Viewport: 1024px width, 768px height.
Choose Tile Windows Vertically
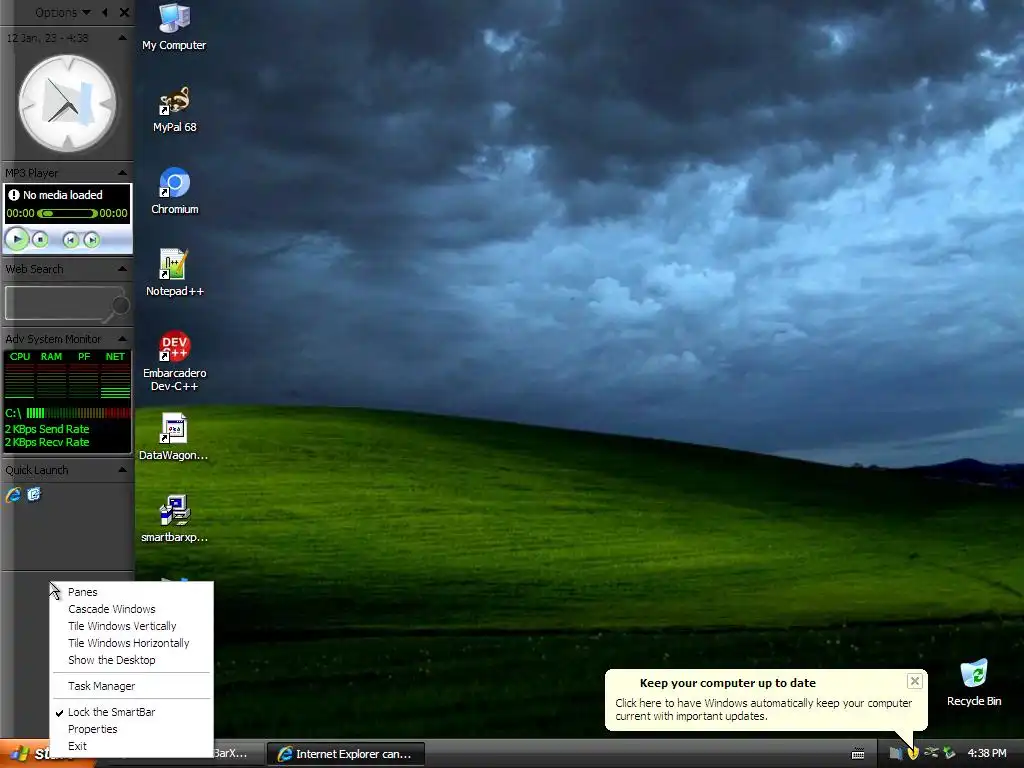pyautogui.click(x=131, y=626)
